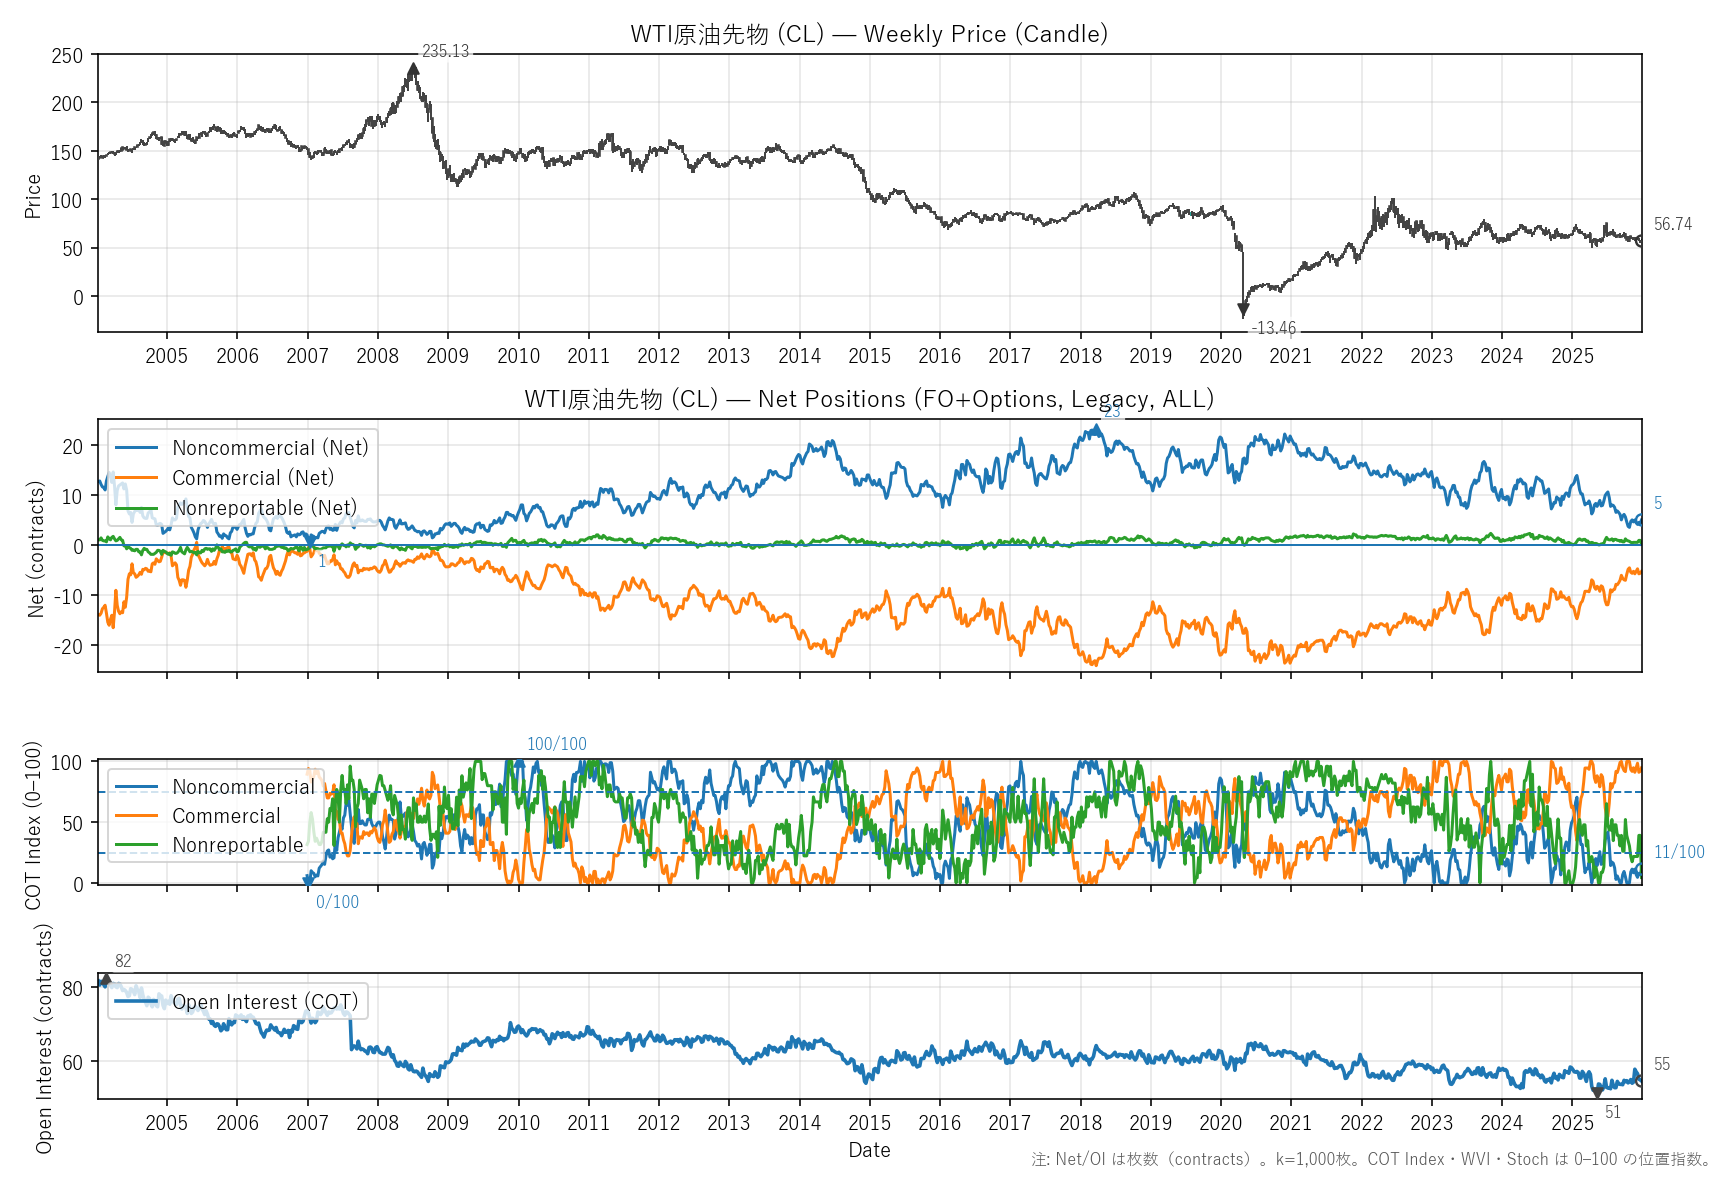Click the 56.74 last price label

click(1672, 224)
